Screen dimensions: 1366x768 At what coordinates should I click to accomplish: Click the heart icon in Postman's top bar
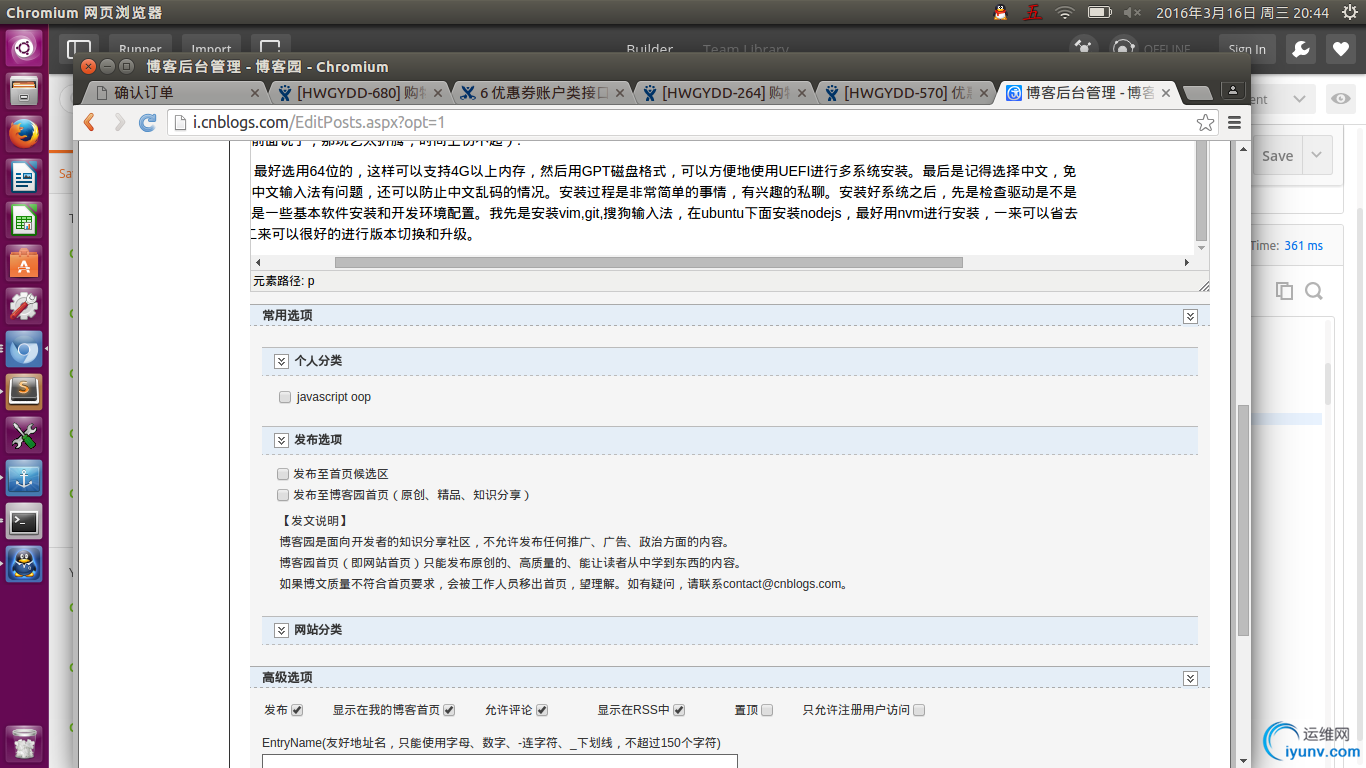1341,48
